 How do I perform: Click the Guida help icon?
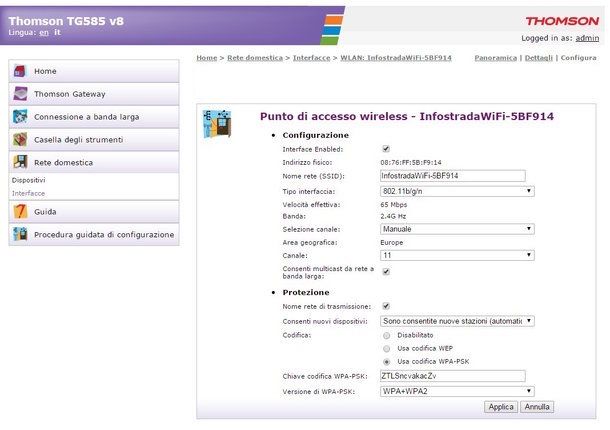[x=19, y=212]
